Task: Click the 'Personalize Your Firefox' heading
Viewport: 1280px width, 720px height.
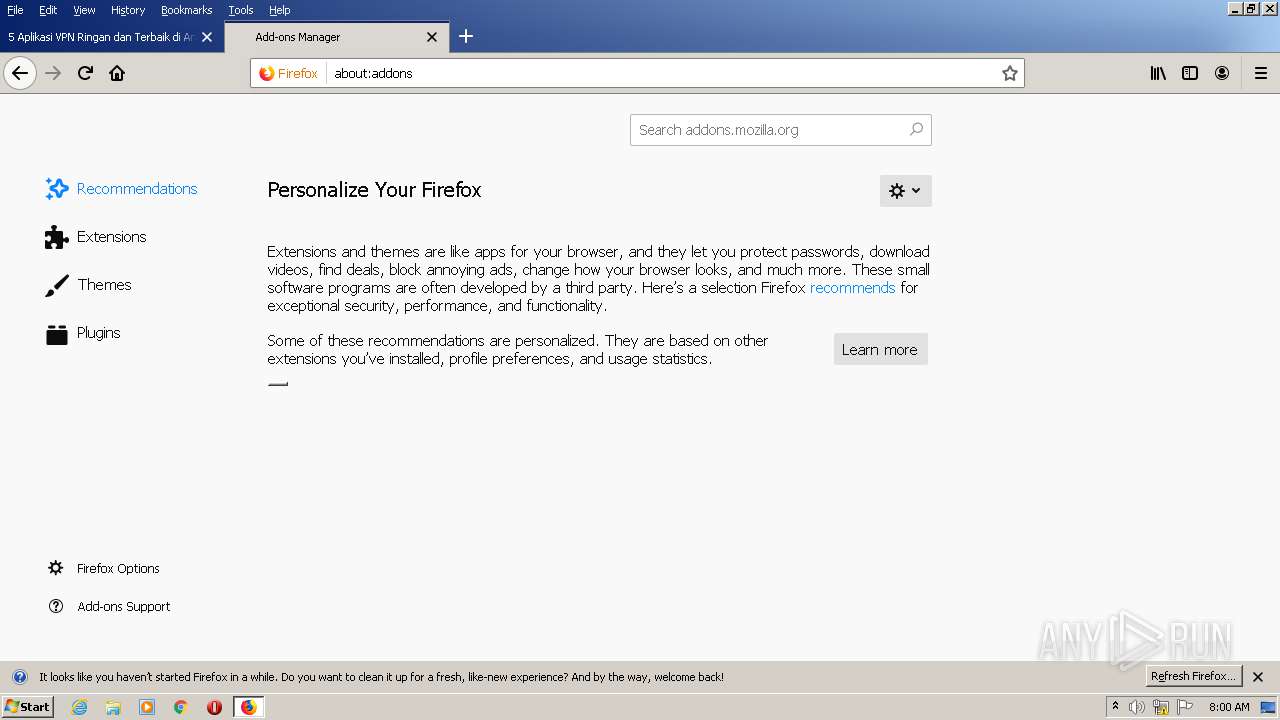Action: 374,190
